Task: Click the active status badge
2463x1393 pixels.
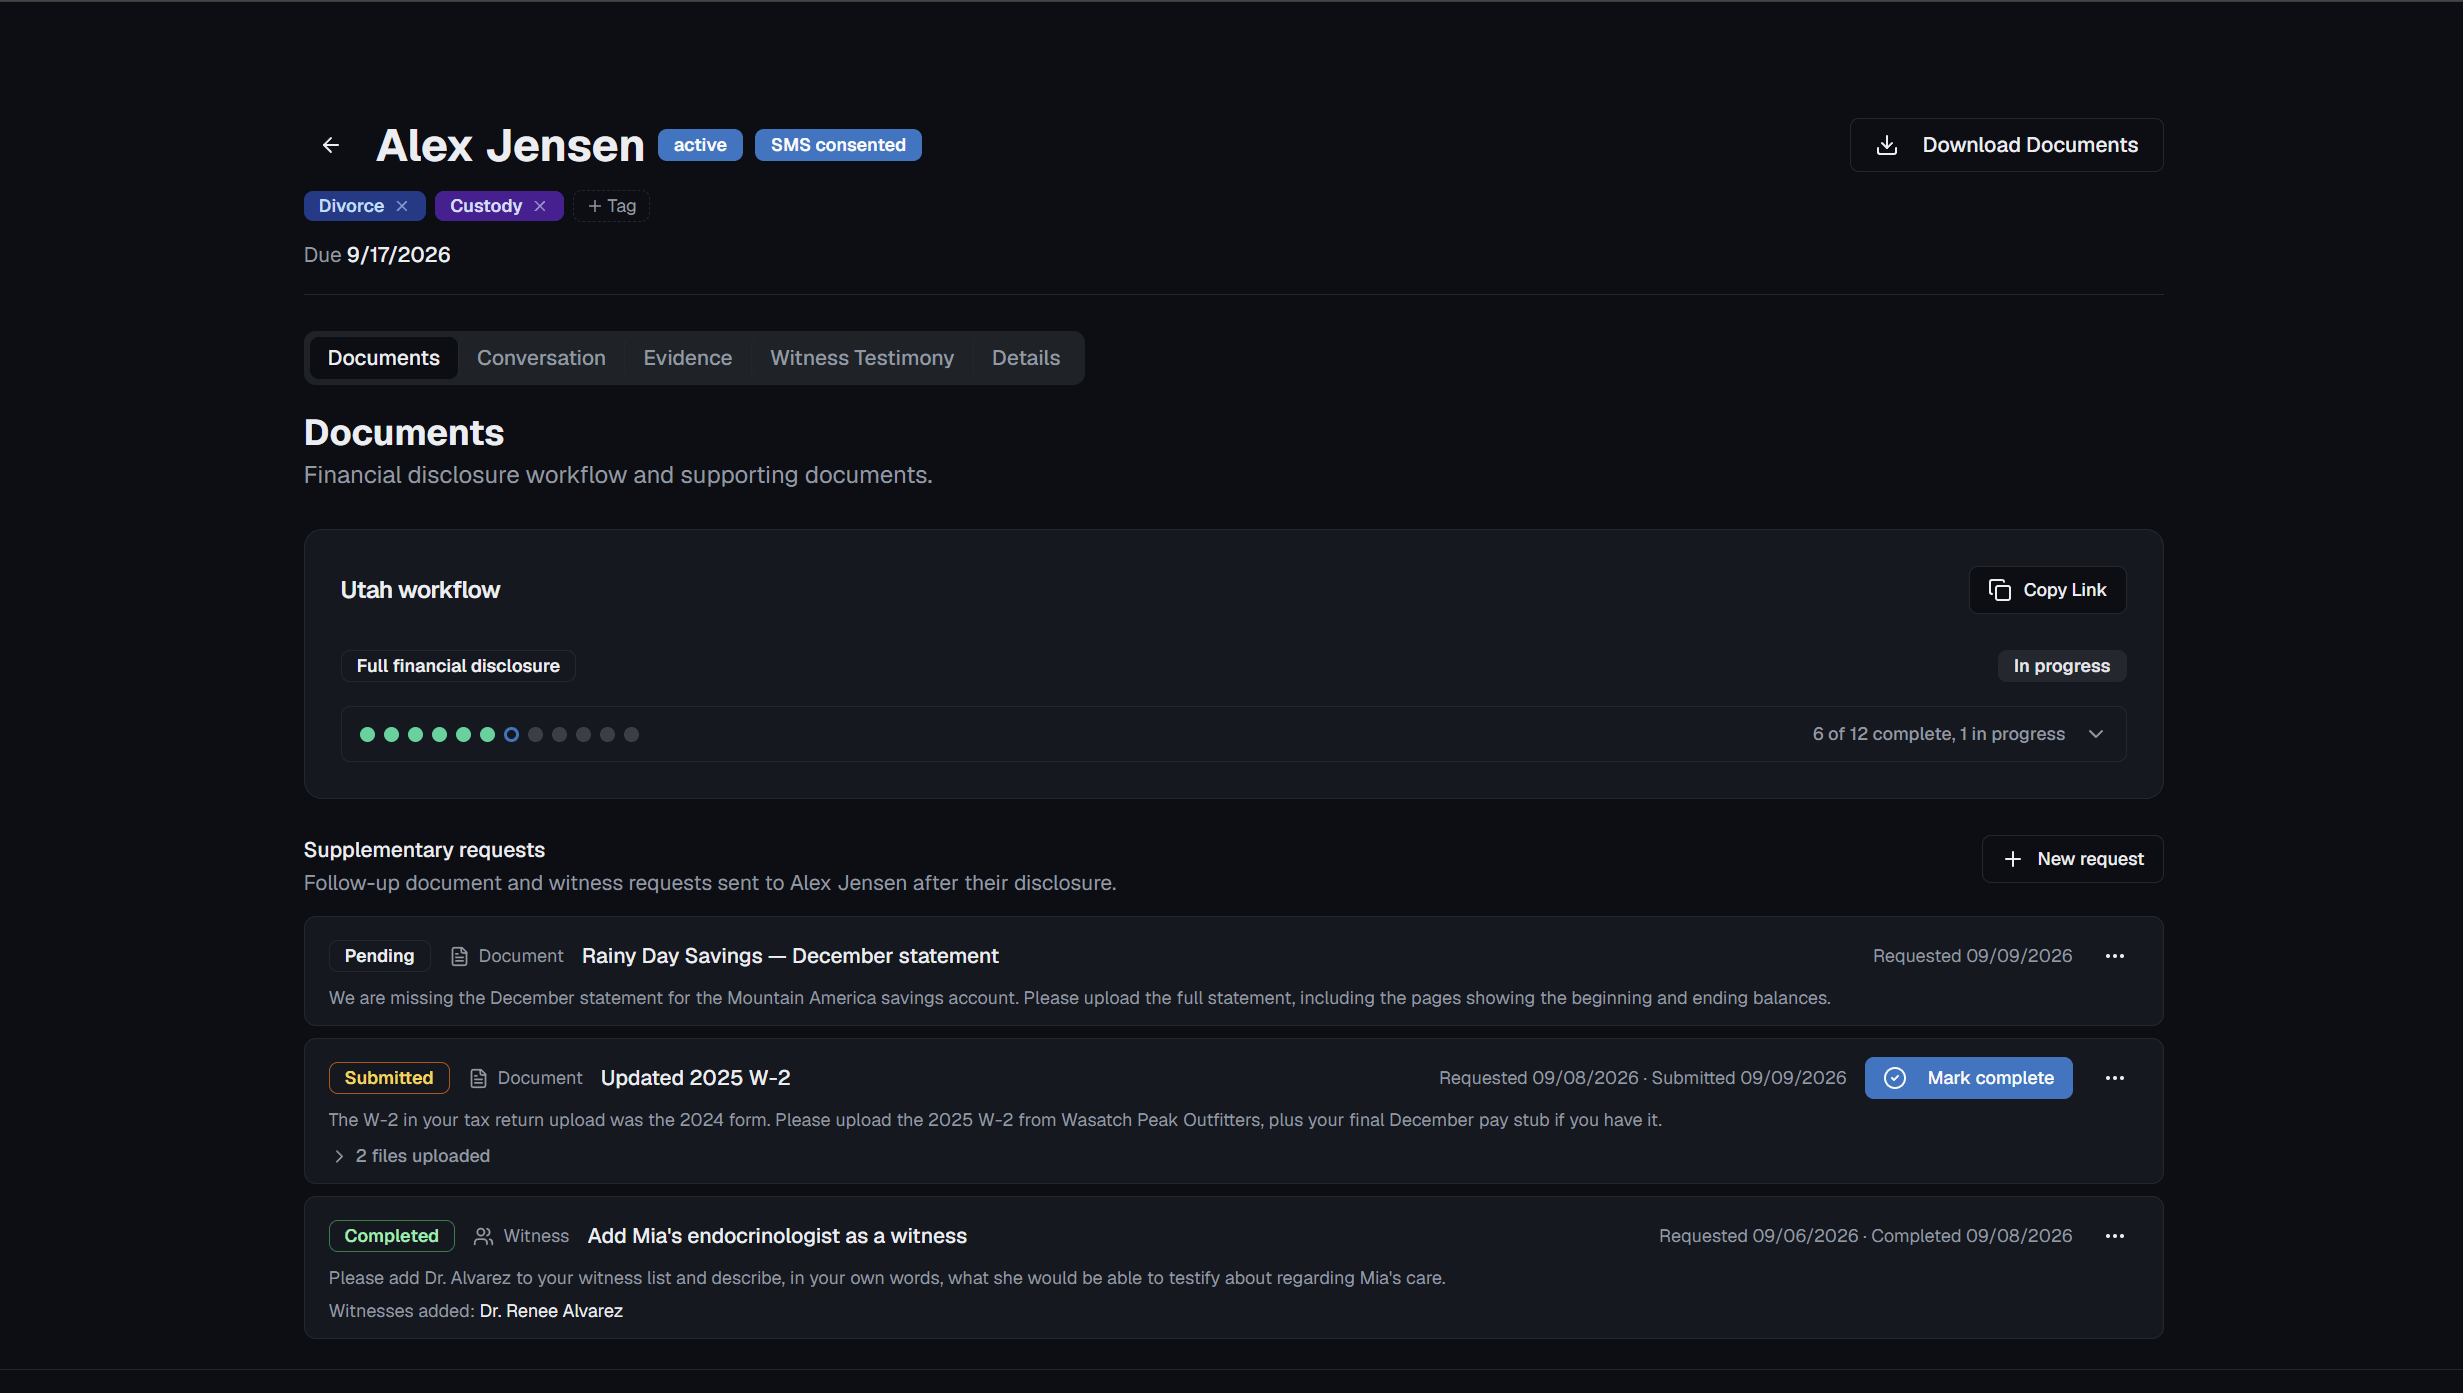Action: [700, 145]
